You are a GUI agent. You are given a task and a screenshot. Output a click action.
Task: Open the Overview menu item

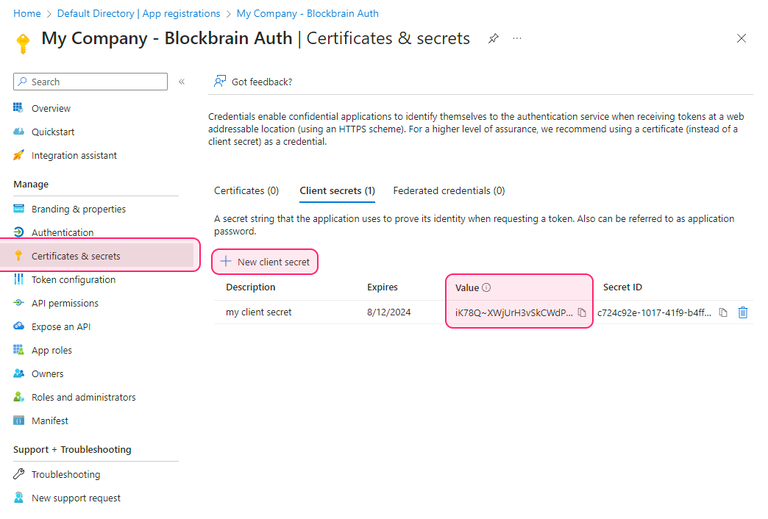coord(51,108)
